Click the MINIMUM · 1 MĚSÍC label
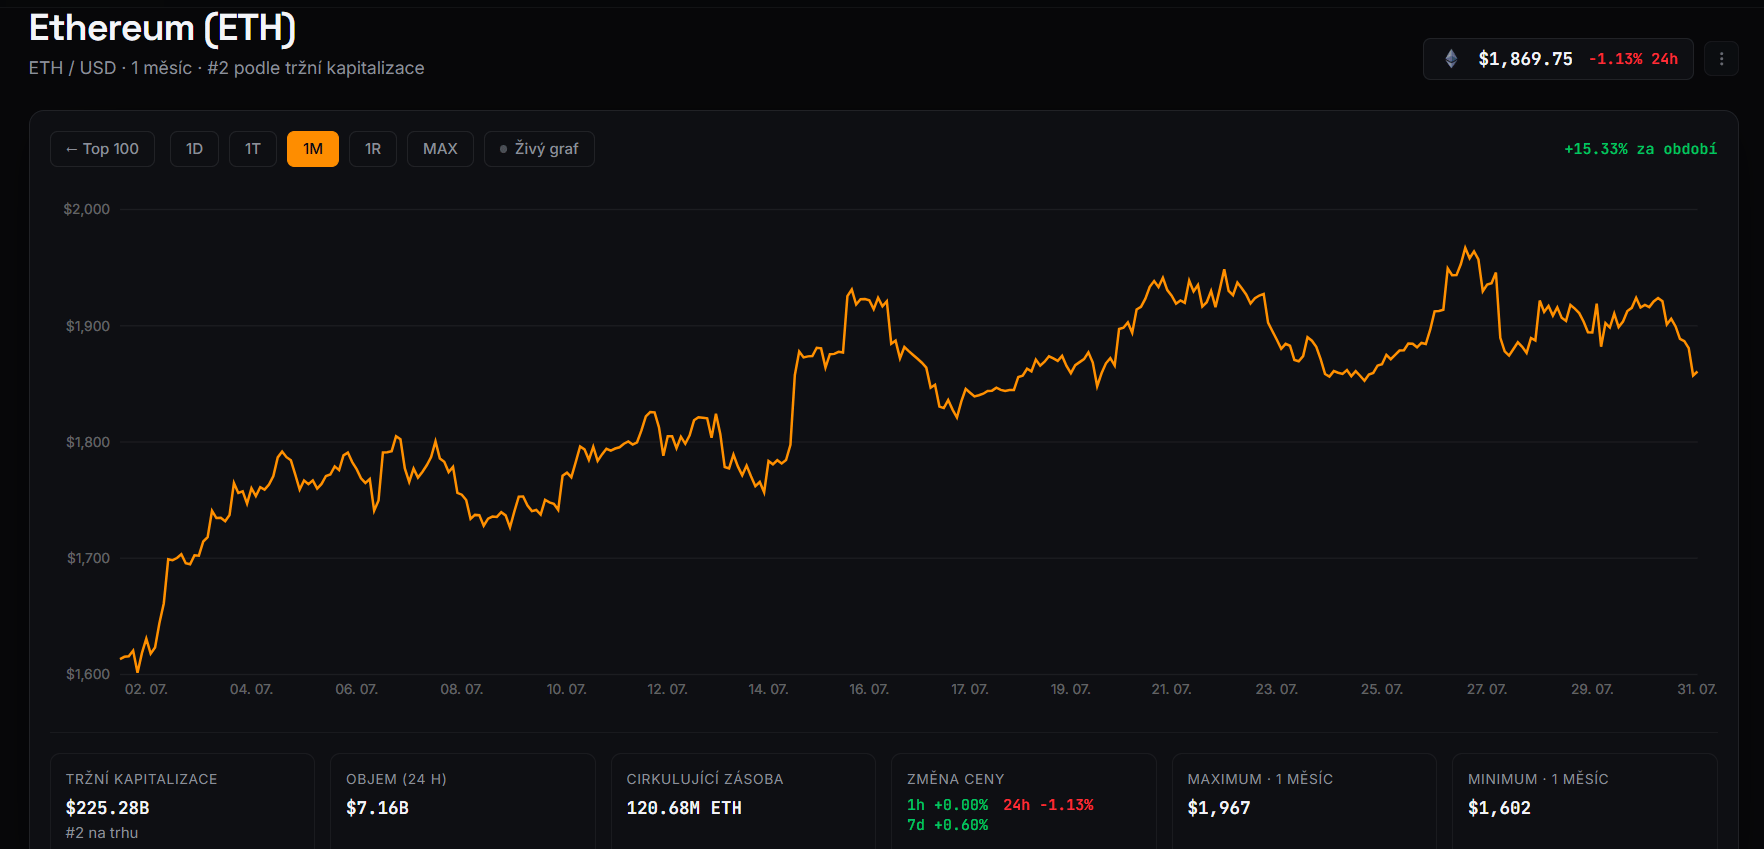The width and height of the screenshot is (1764, 849). [1538, 779]
